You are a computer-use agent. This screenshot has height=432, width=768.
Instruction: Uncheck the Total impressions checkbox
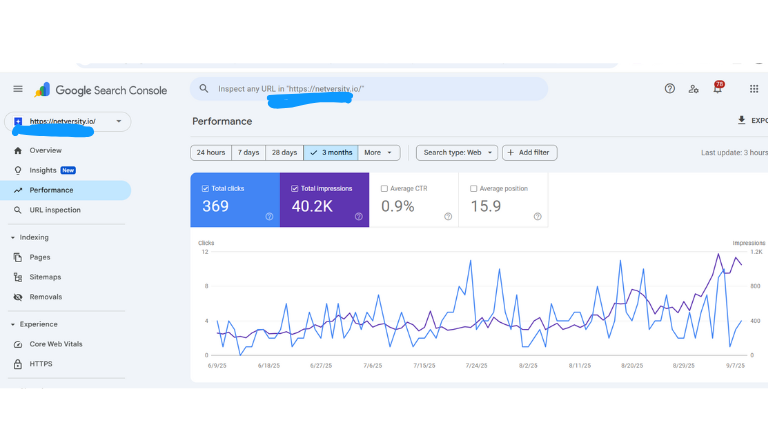(x=294, y=189)
